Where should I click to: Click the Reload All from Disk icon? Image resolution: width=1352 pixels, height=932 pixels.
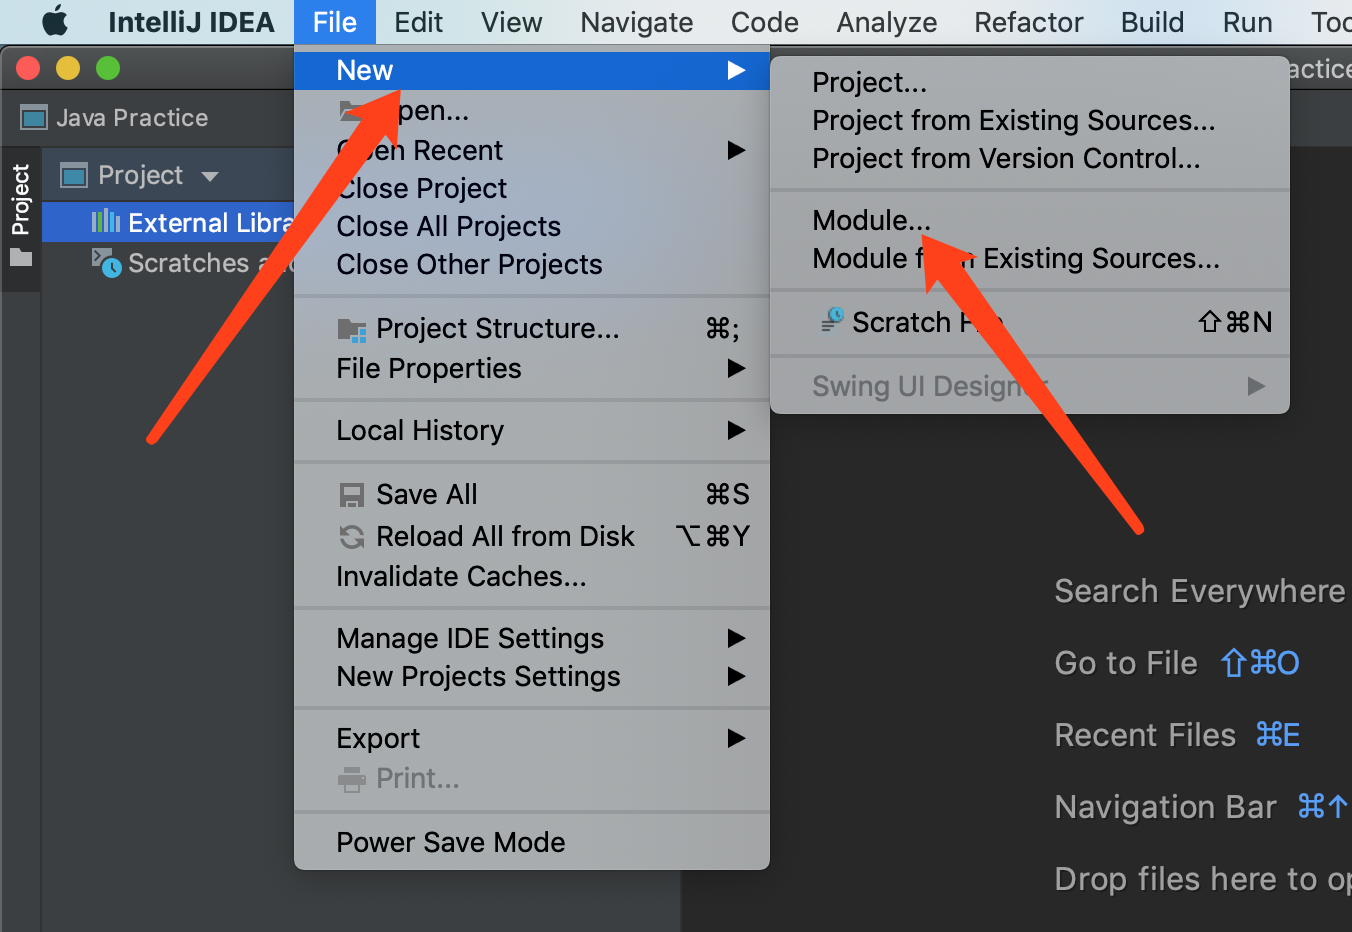pyautogui.click(x=351, y=537)
